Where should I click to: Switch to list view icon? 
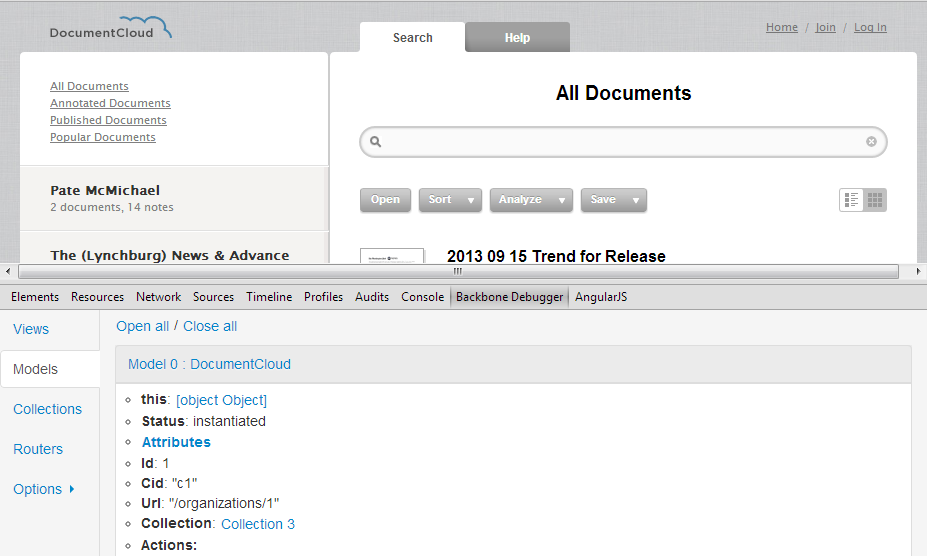pos(851,200)
